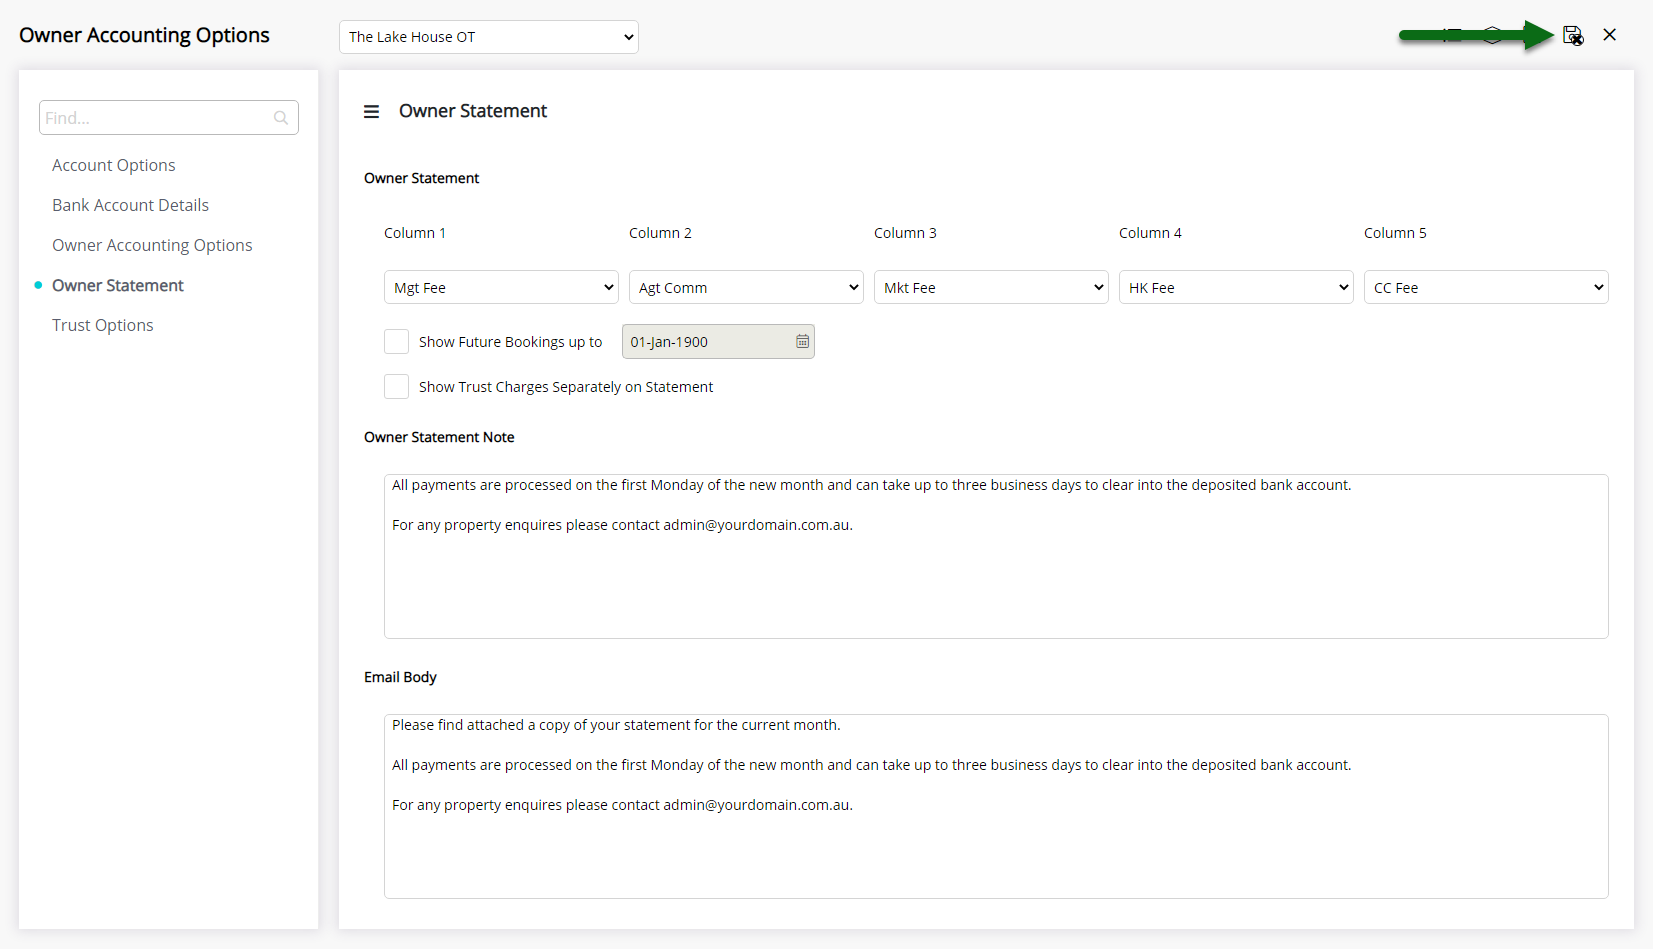Open Column 3 Mkt Fee dropdown
The height and width of the screenshot is (949, 1653).
991,287
